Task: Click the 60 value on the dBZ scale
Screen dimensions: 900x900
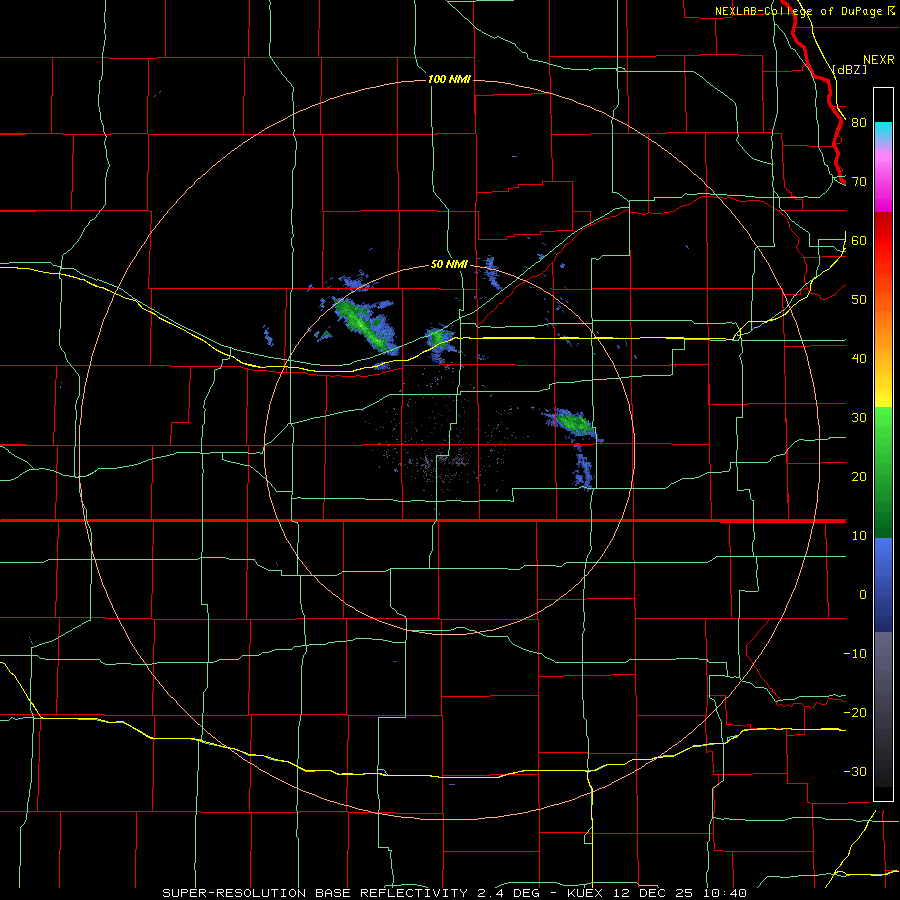Action: click(859, 240)
